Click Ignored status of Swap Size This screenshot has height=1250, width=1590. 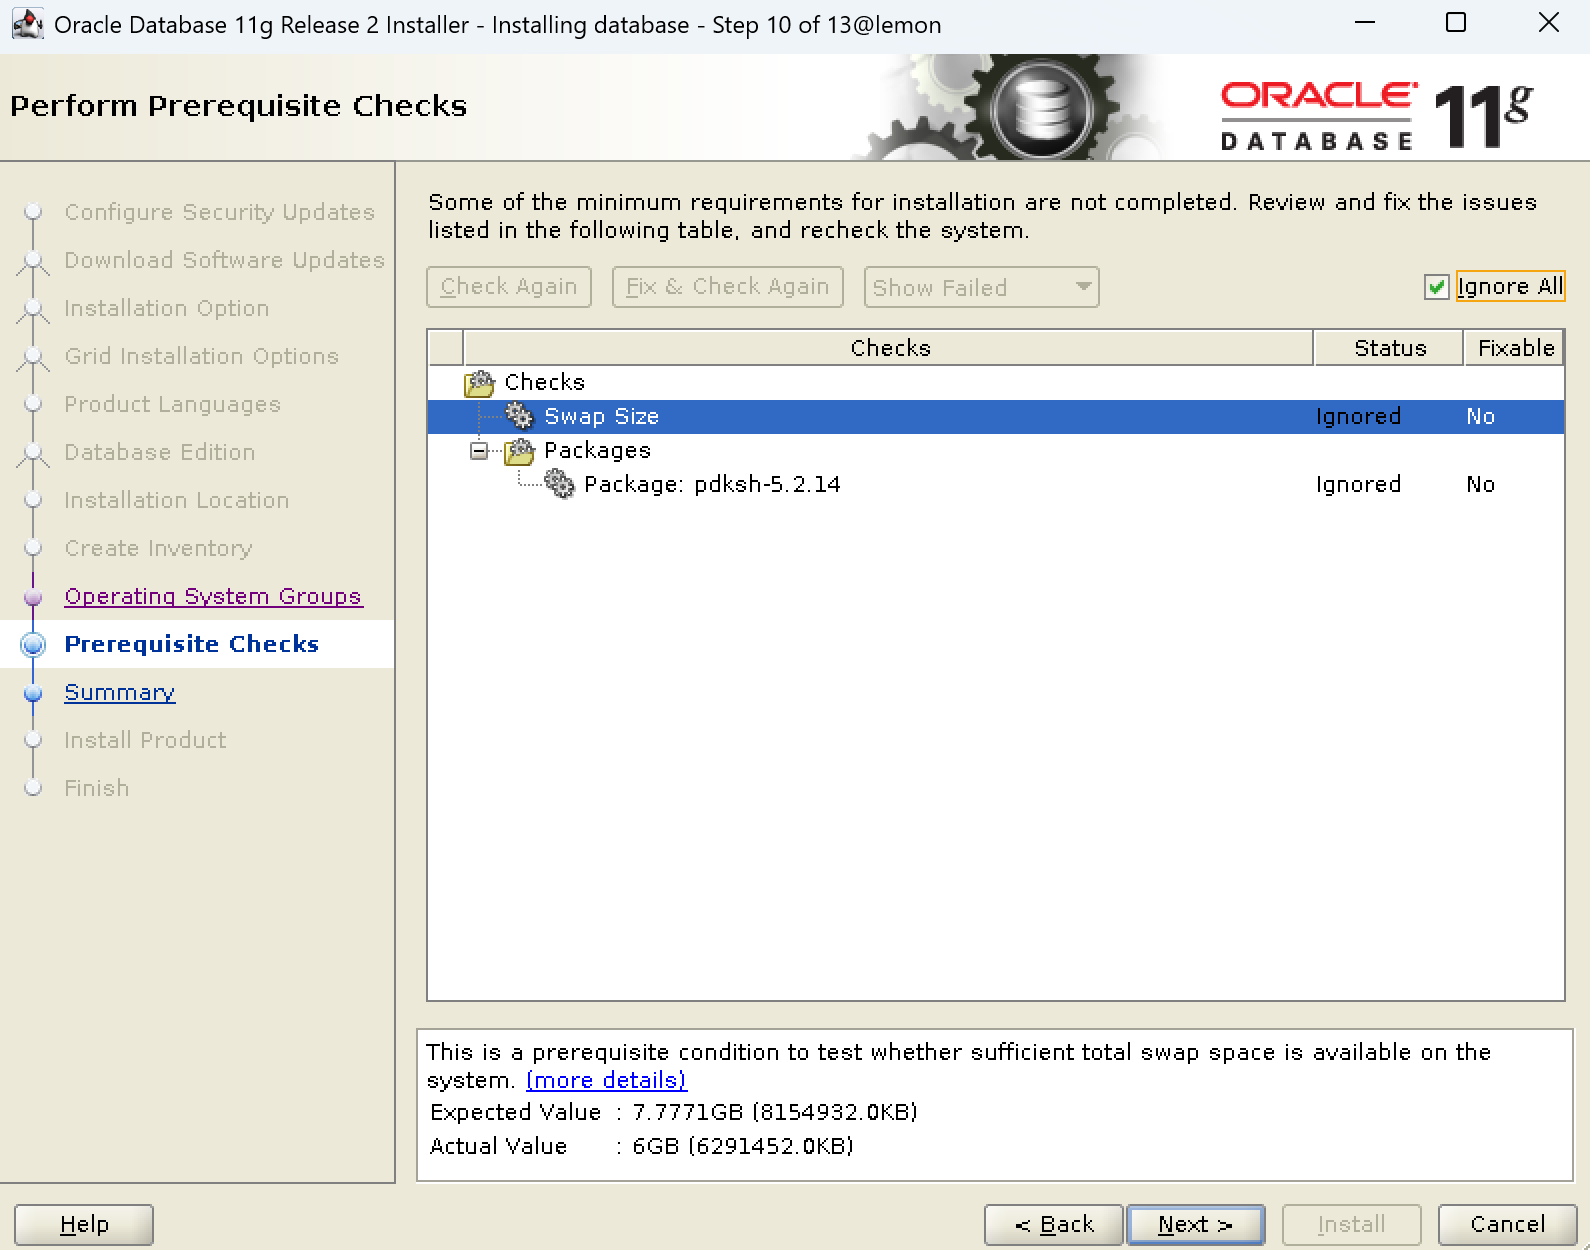(x=1358, y=417)
